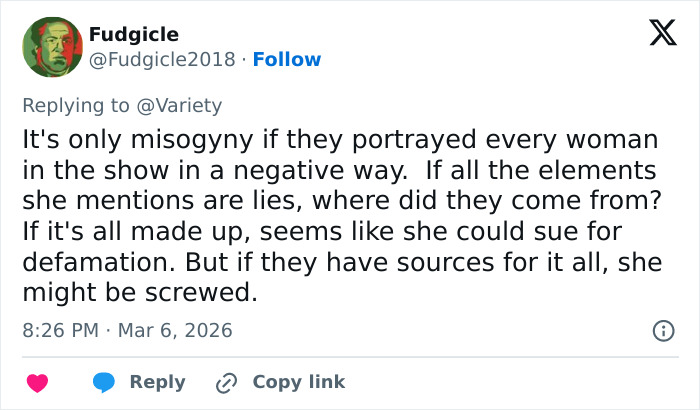The height and width of the screenshot is (410, 700).
Task: Follow the Fudgicle2018 account
Action: pyautogui.click(x=287, y=59)
